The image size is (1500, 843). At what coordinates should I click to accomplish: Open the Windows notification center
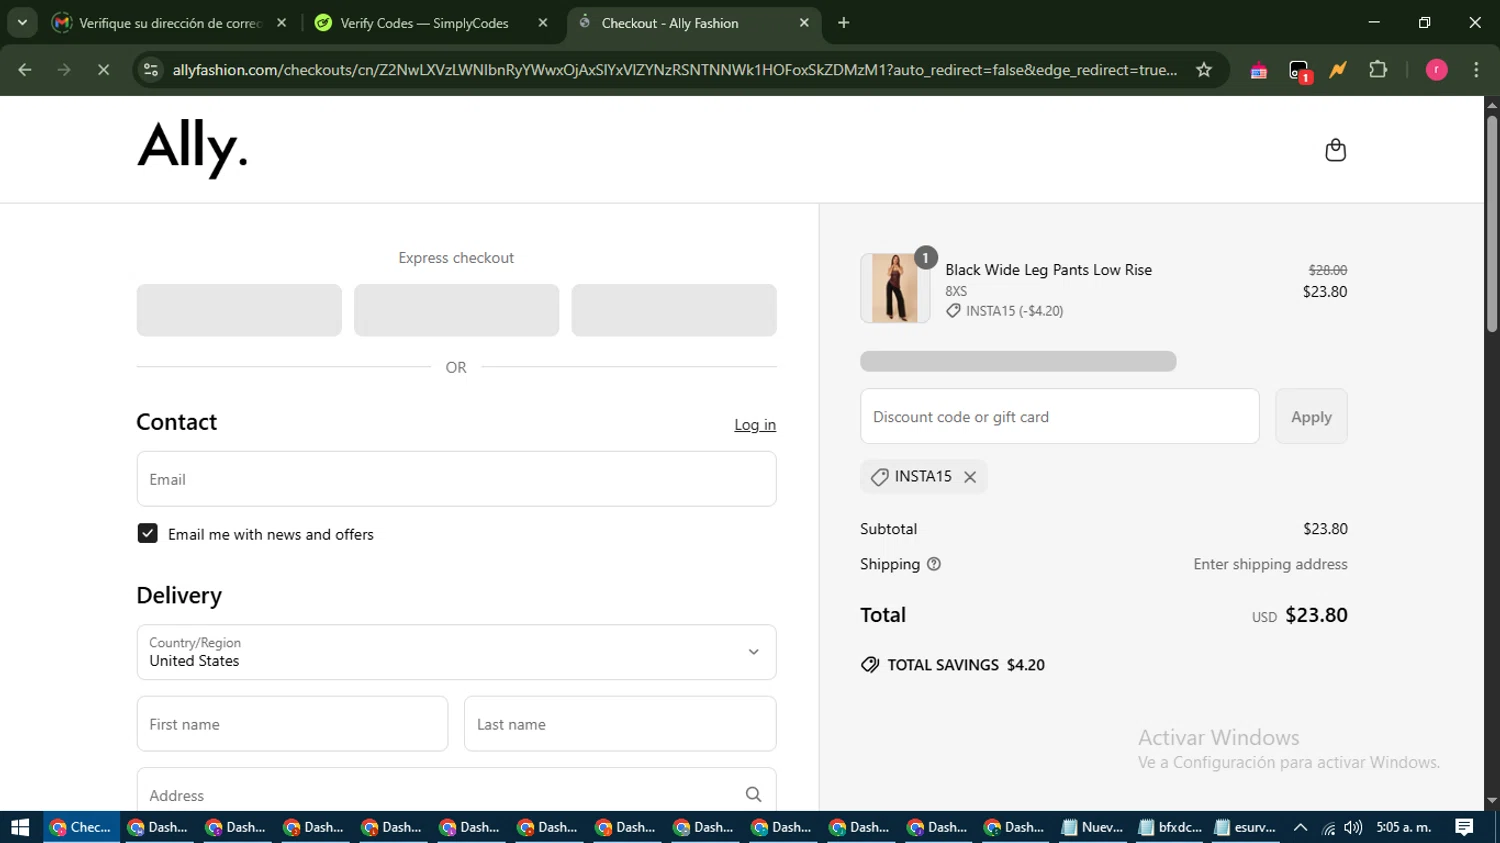[1464, 827]
